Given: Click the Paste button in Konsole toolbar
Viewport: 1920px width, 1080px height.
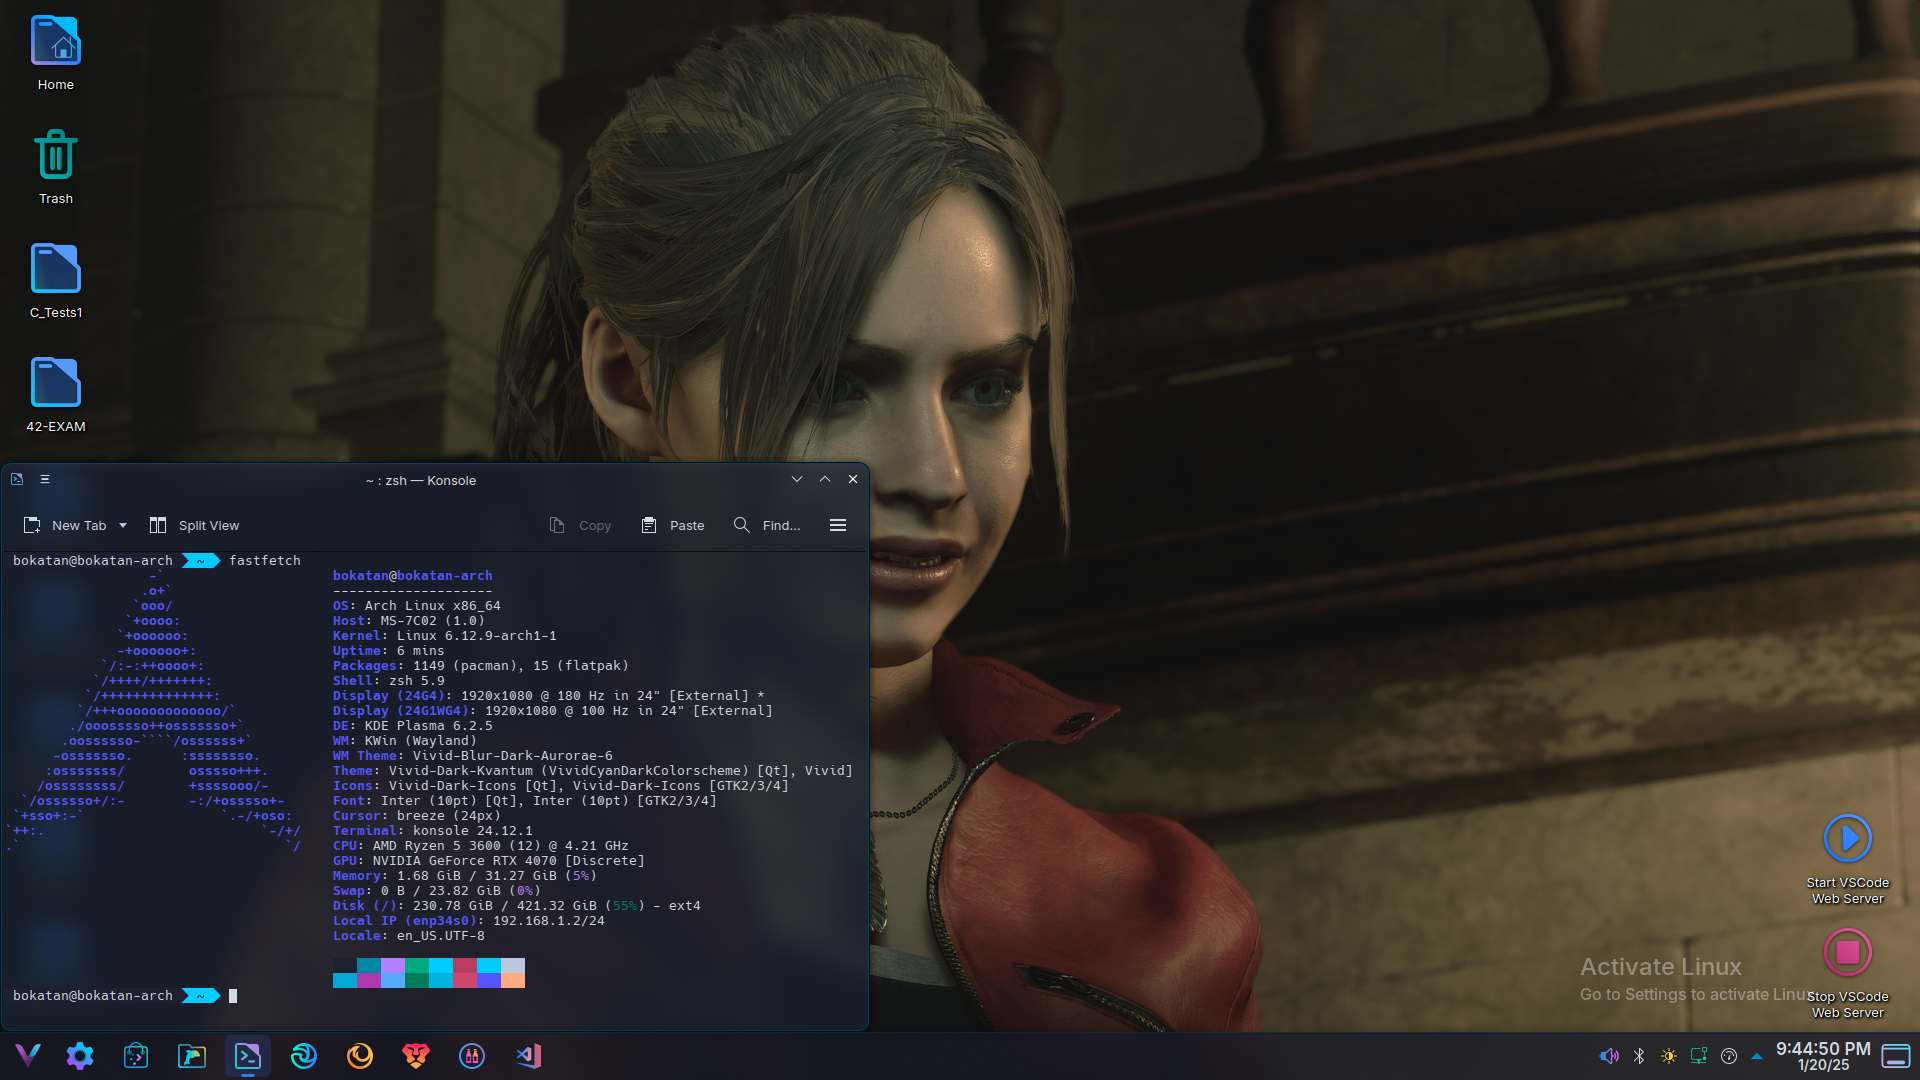Looking at the screenshot, I should click(x=673, y=525).
